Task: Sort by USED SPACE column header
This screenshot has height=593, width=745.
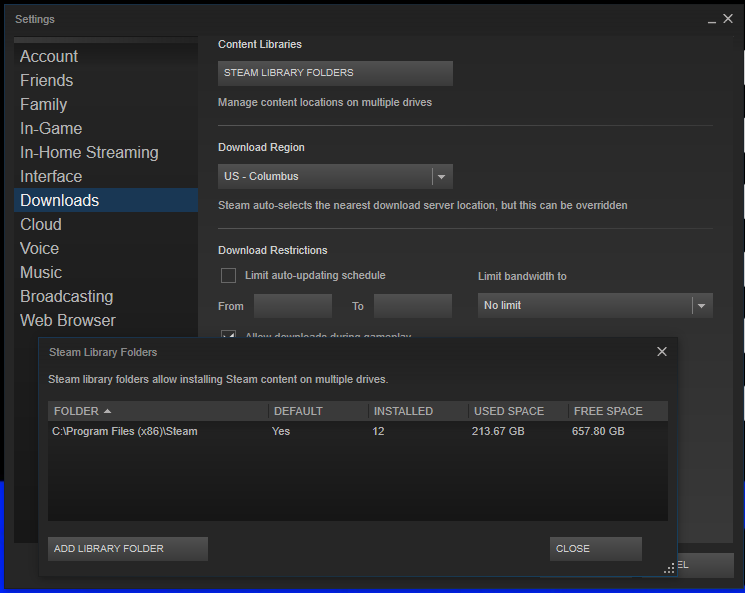Action: point(518,411)
